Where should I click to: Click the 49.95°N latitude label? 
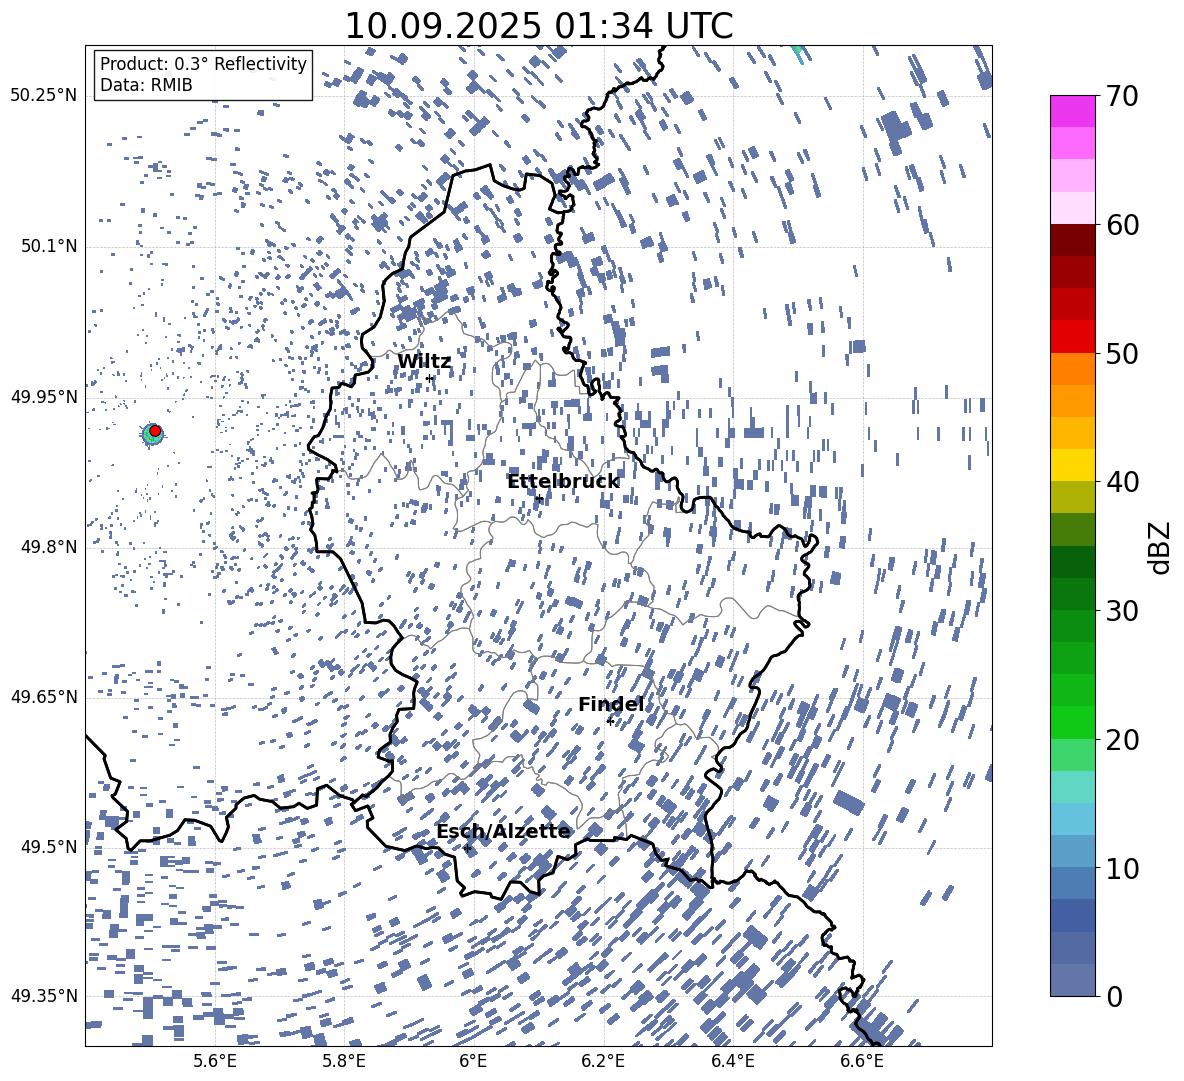[44, 396]
